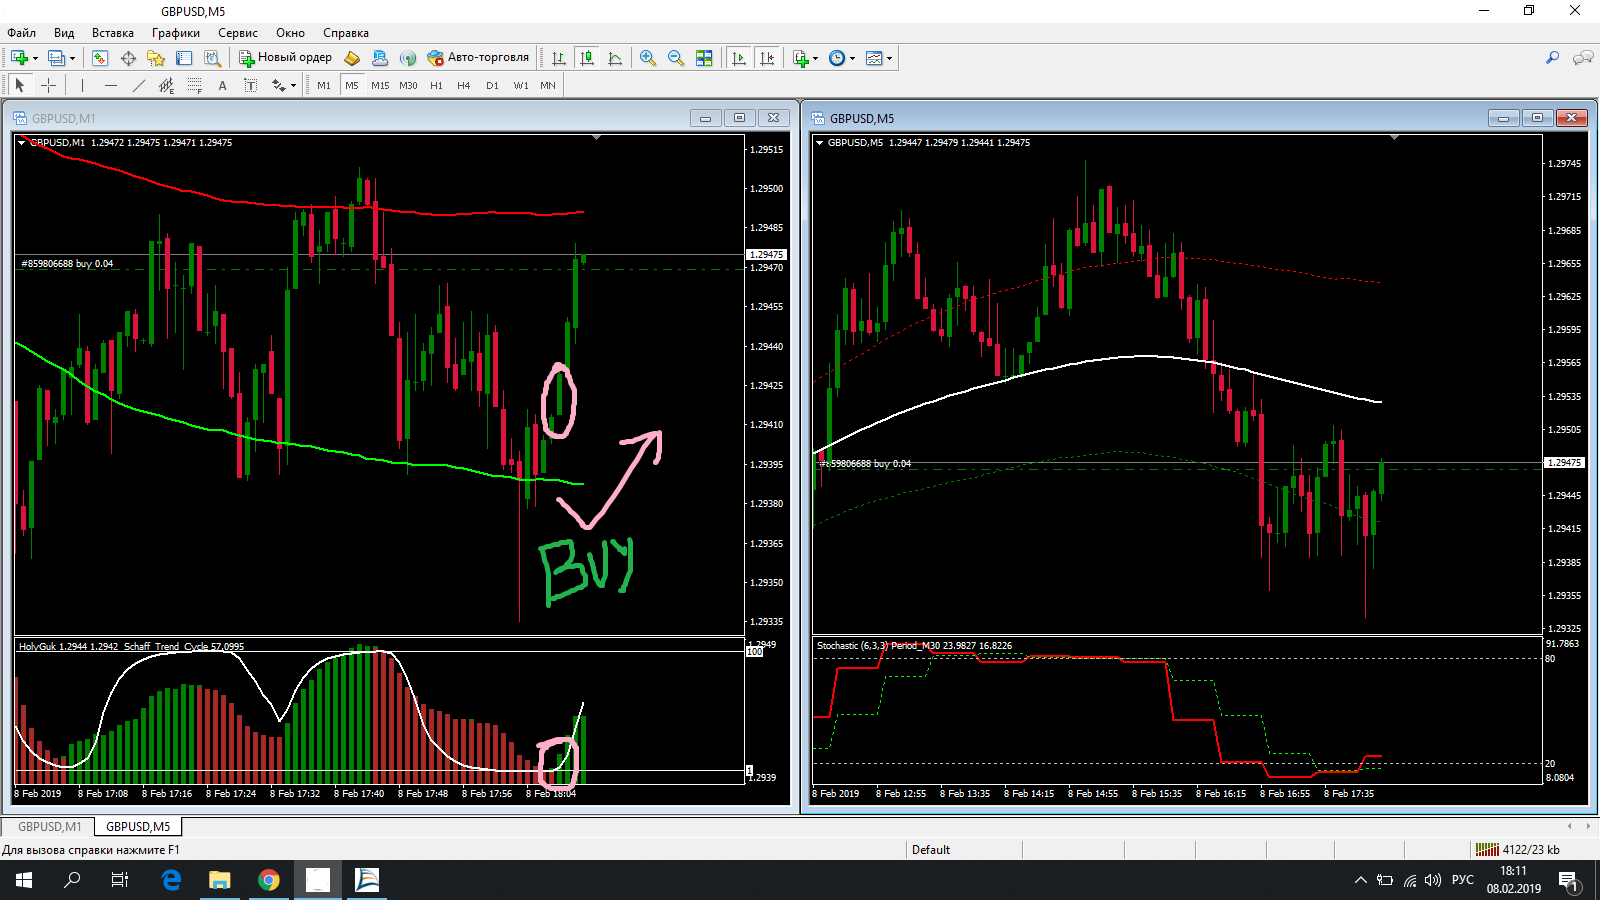Select the standard Cursor tool

point(20,85)
